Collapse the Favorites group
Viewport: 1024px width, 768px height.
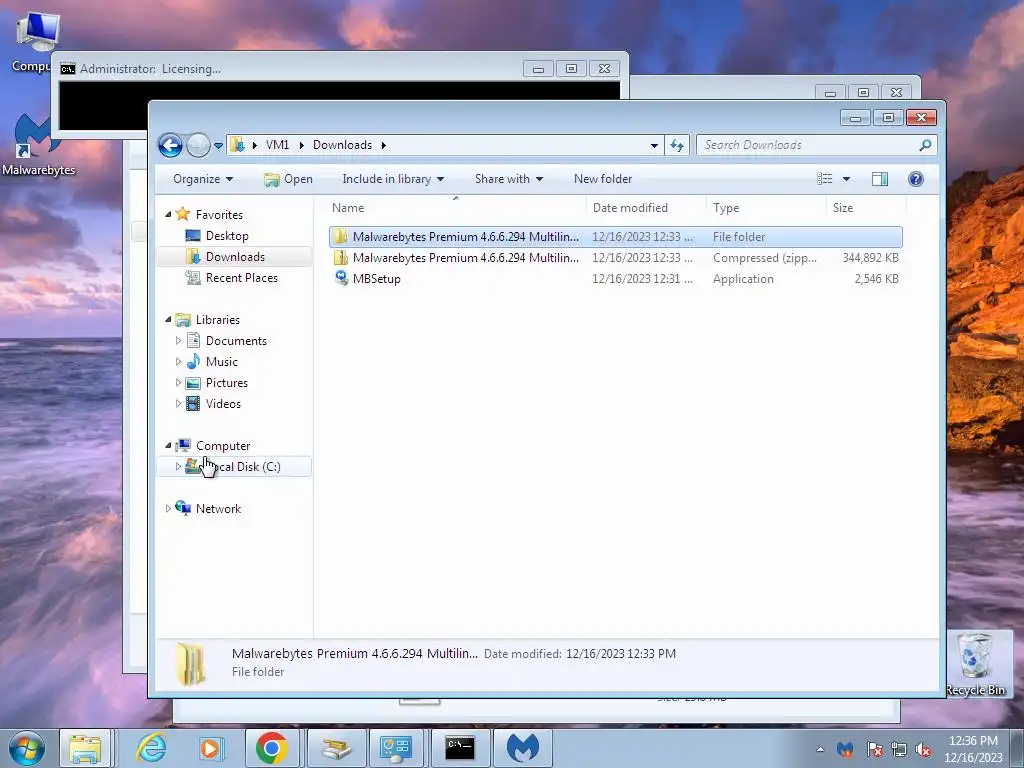pyautogui.click(x=168, y=214)
